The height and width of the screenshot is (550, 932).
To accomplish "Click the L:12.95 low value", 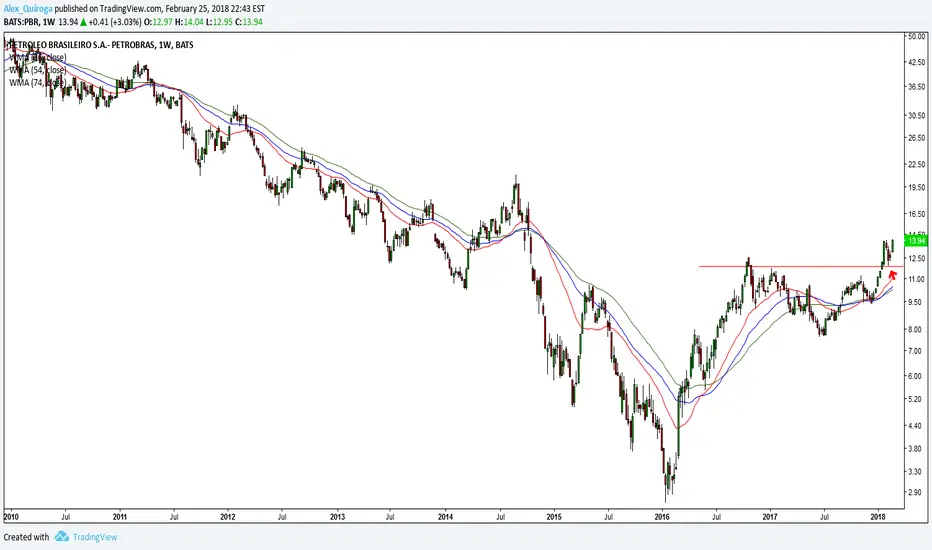I will (x=219, y=22).
